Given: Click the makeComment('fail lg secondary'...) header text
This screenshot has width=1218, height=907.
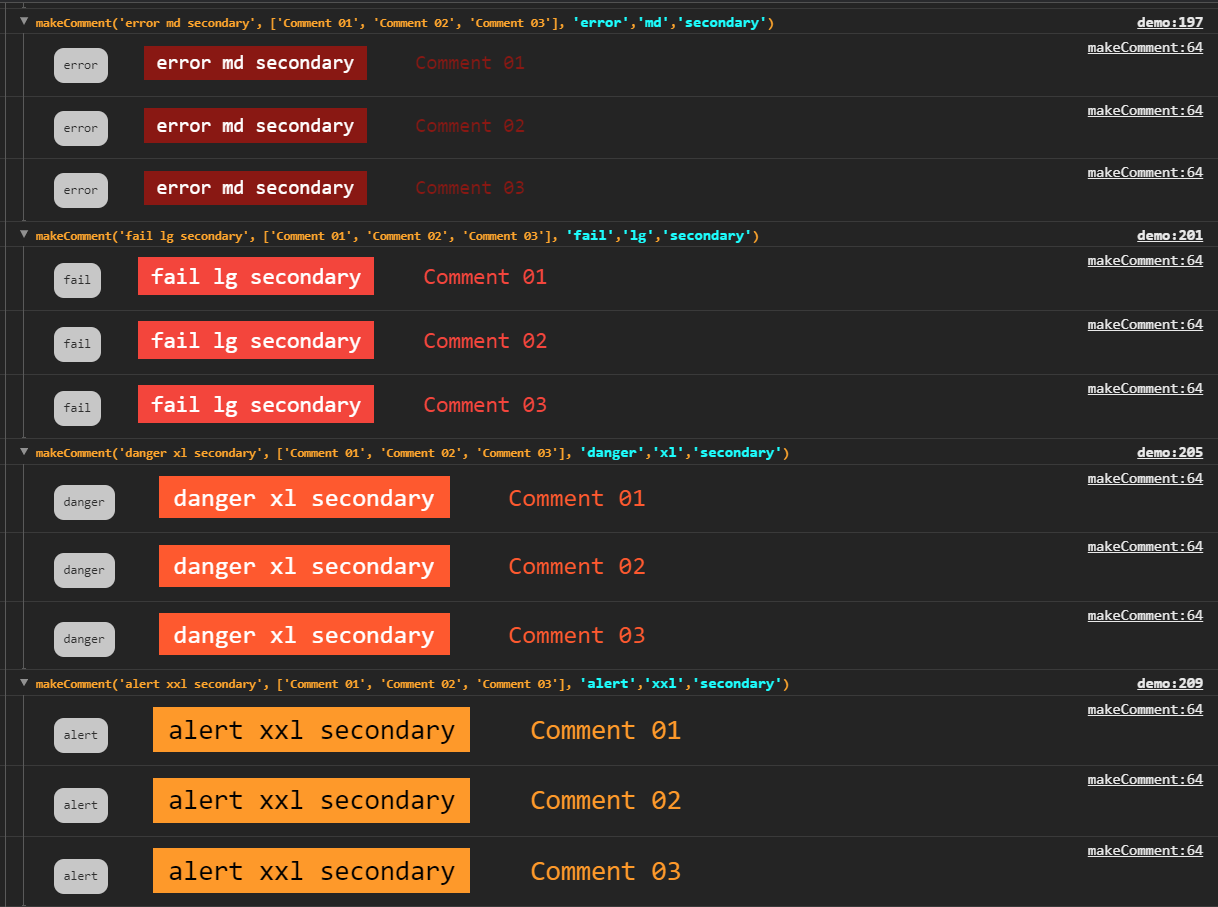Looking at the screenshot, I should [397, 235].
